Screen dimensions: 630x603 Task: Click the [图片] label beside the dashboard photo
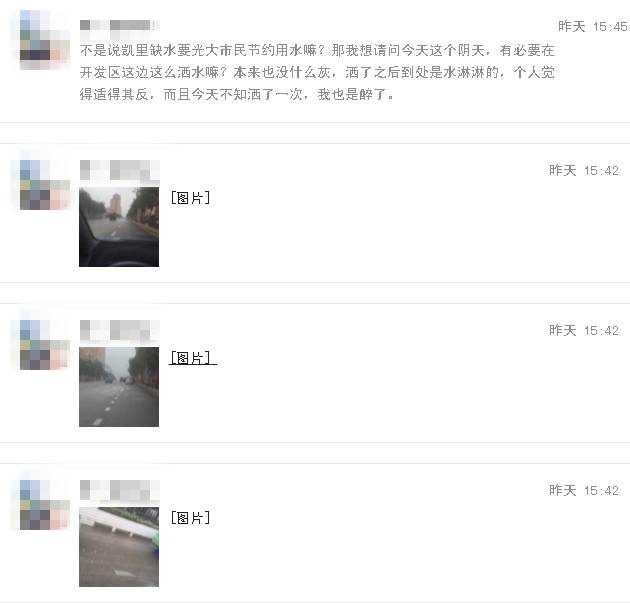click(x=190, y=198)
